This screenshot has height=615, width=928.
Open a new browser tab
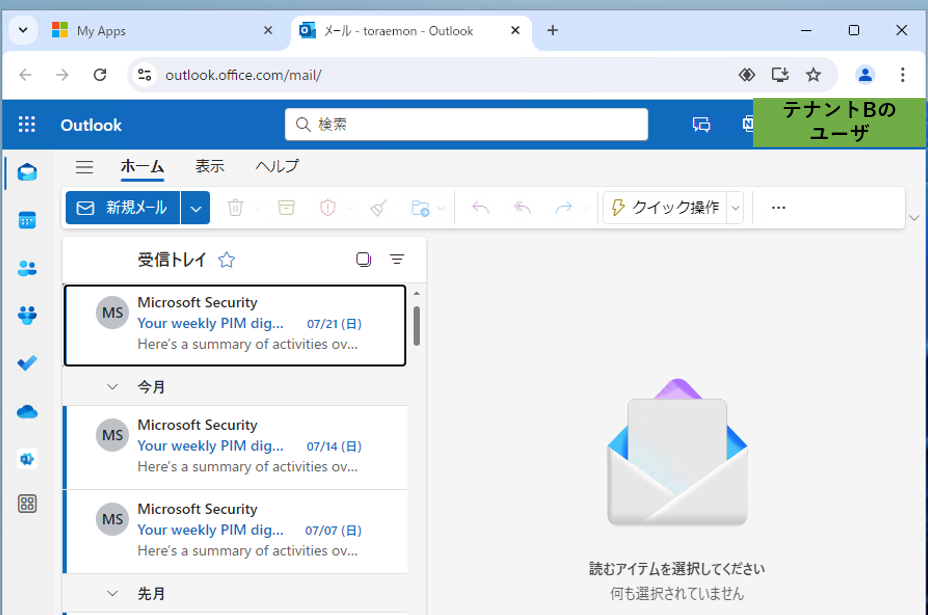tap(552, 30)
